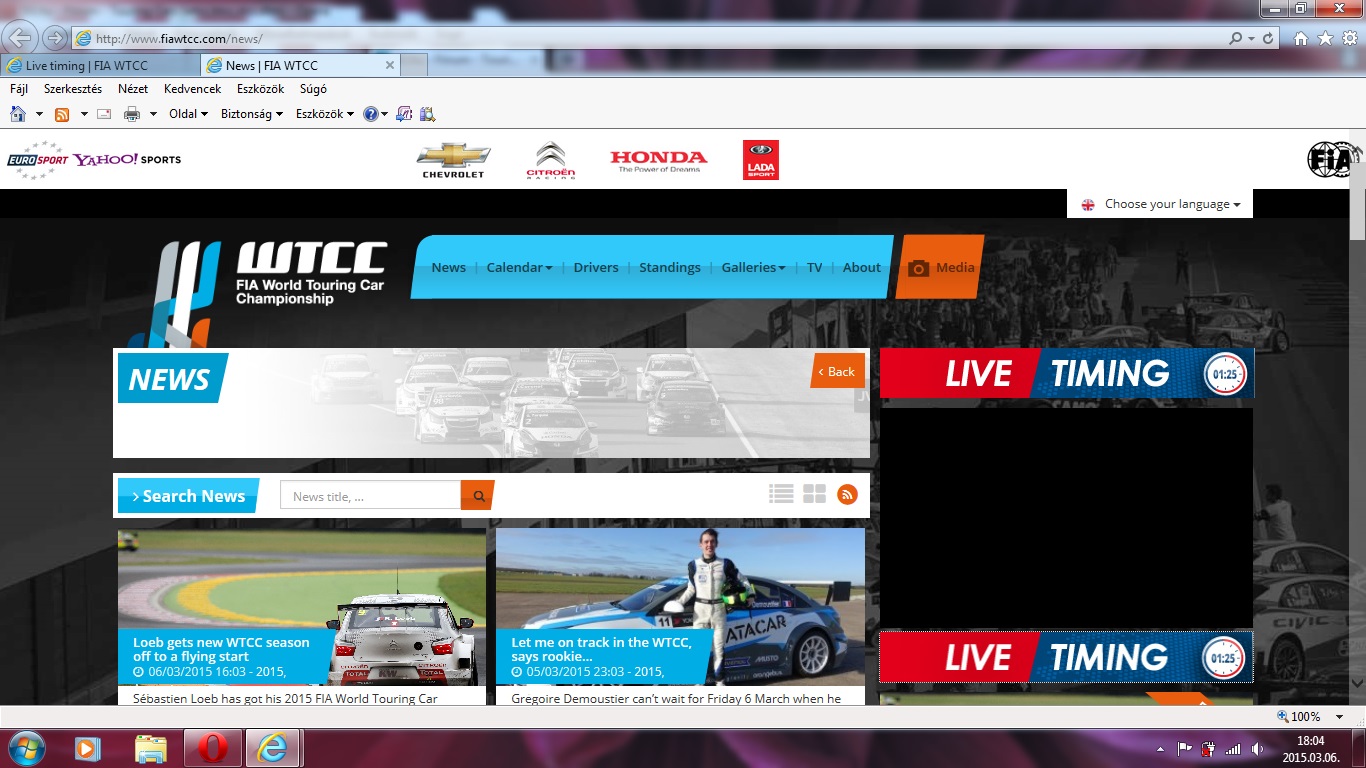Click the orange search magnifier button
Screen dimensions: 1366x768
(x=478, y=496)
